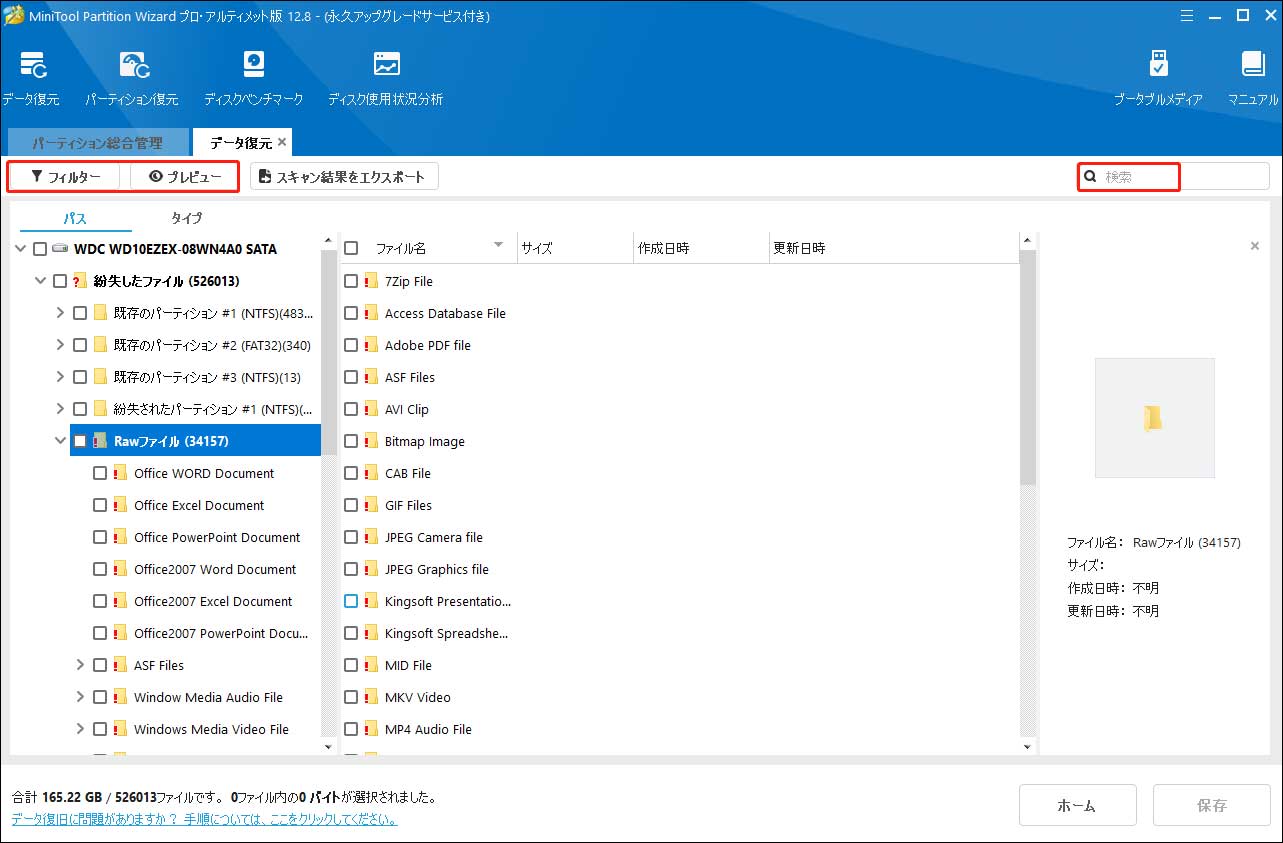Click the MP4 Audio File folder icon

point(371,729)
